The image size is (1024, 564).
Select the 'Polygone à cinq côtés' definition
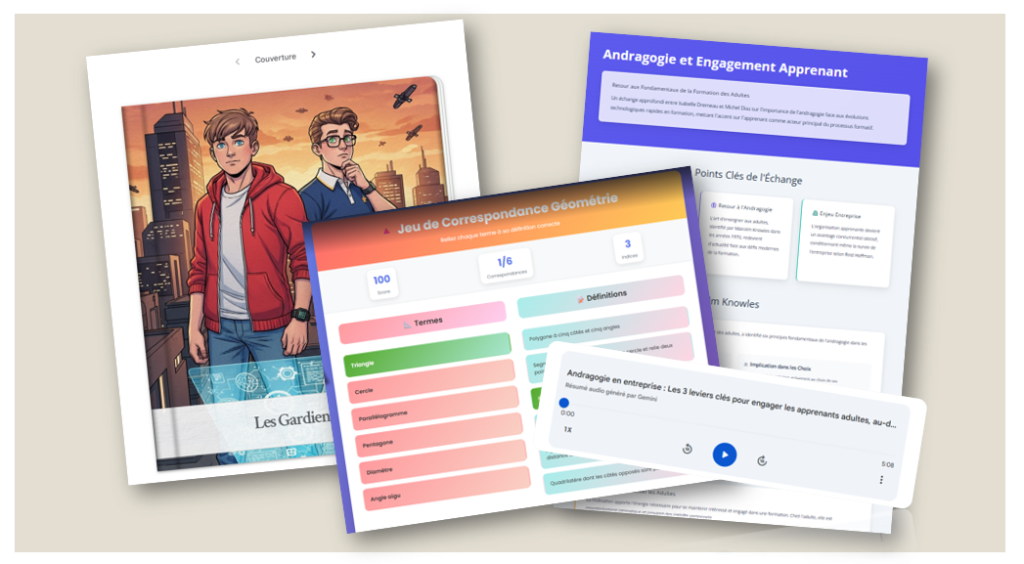point(603,325)
